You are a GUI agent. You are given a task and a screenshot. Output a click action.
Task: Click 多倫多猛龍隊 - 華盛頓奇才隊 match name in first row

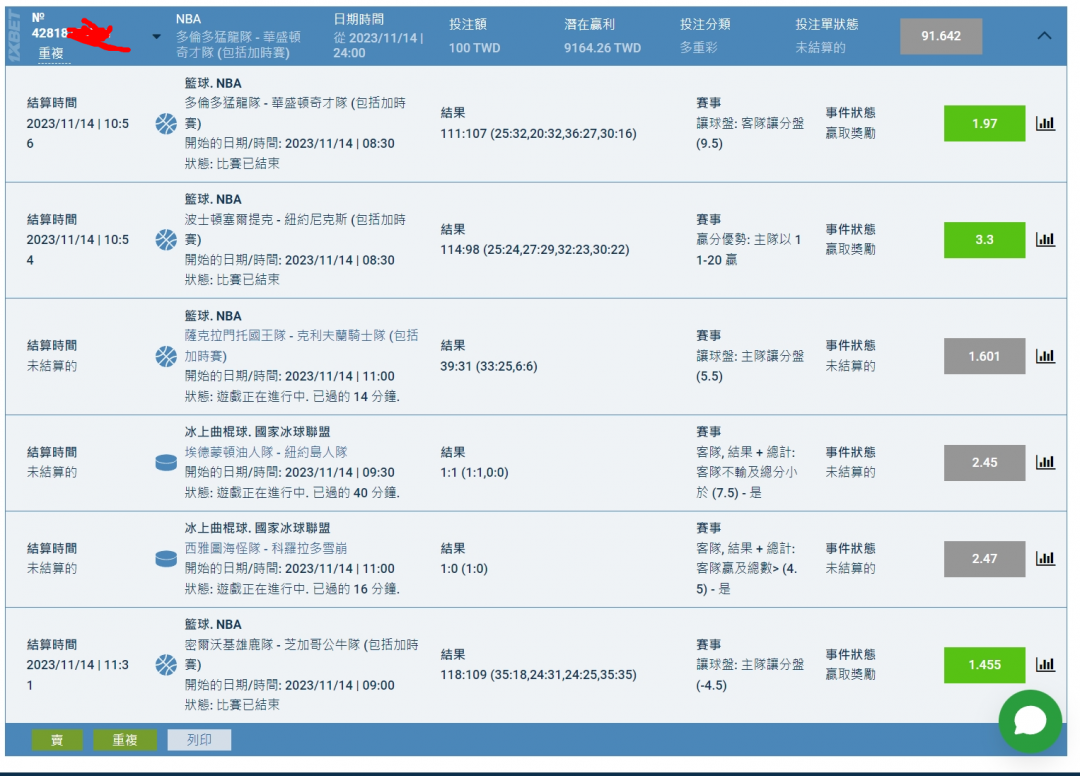[x=295, y=113]
